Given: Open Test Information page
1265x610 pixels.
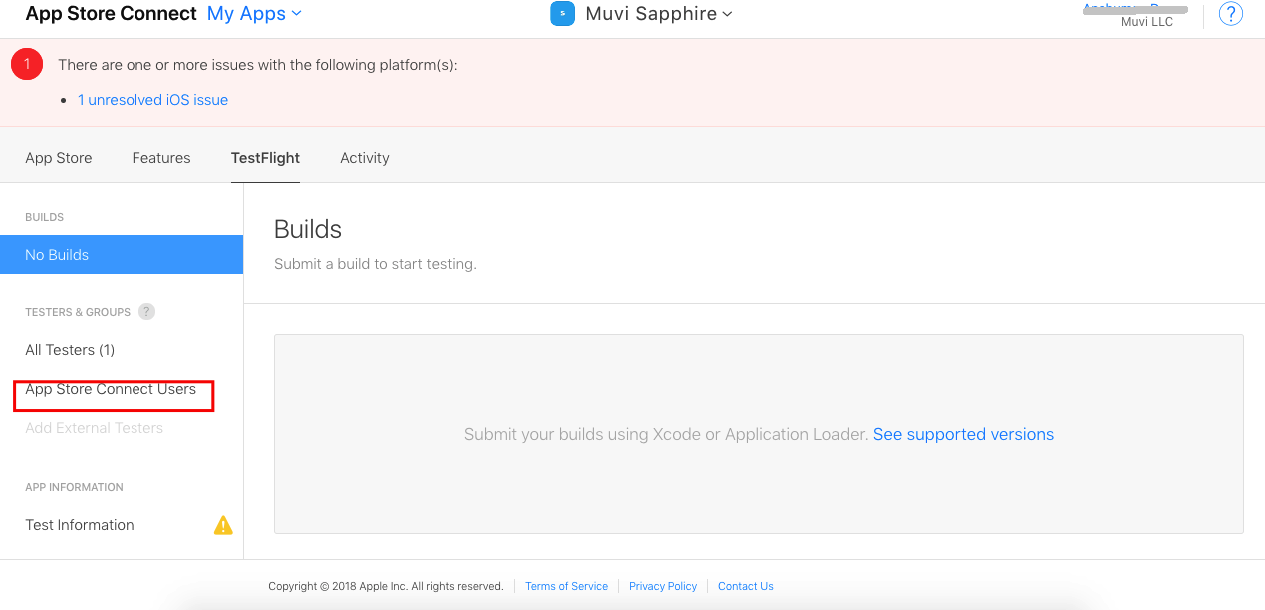Looking at the screenshot, I should pyautogui.click(x=80, y=525).
